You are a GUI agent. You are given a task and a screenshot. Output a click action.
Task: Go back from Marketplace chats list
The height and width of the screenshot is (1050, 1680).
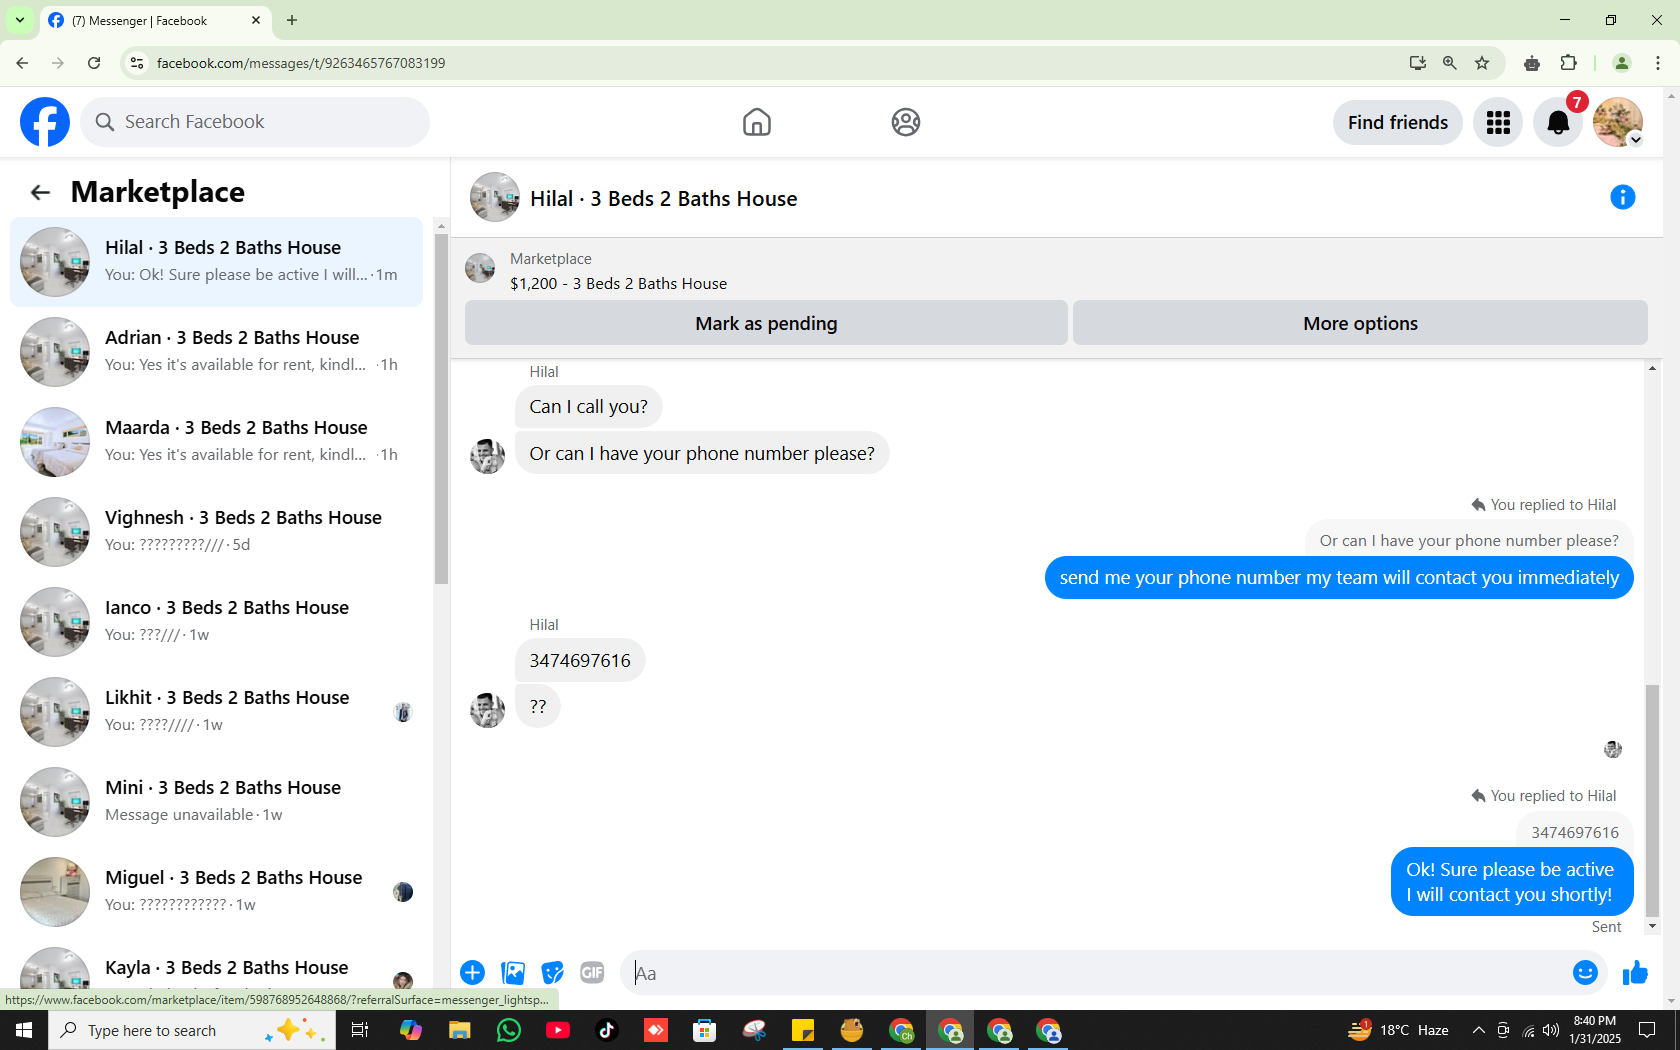(x=40, y=192)
